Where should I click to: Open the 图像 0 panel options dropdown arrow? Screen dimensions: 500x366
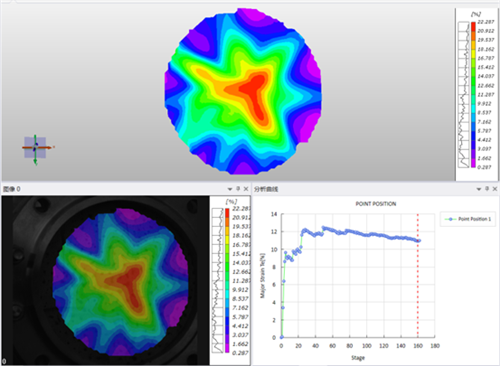(230, 189)
